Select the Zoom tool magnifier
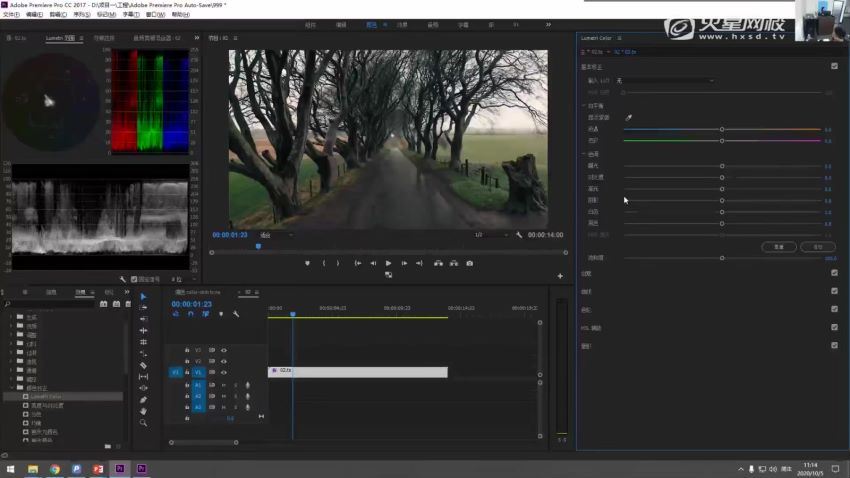This screenshot has width=850, height=478. (x=143, y=422)
